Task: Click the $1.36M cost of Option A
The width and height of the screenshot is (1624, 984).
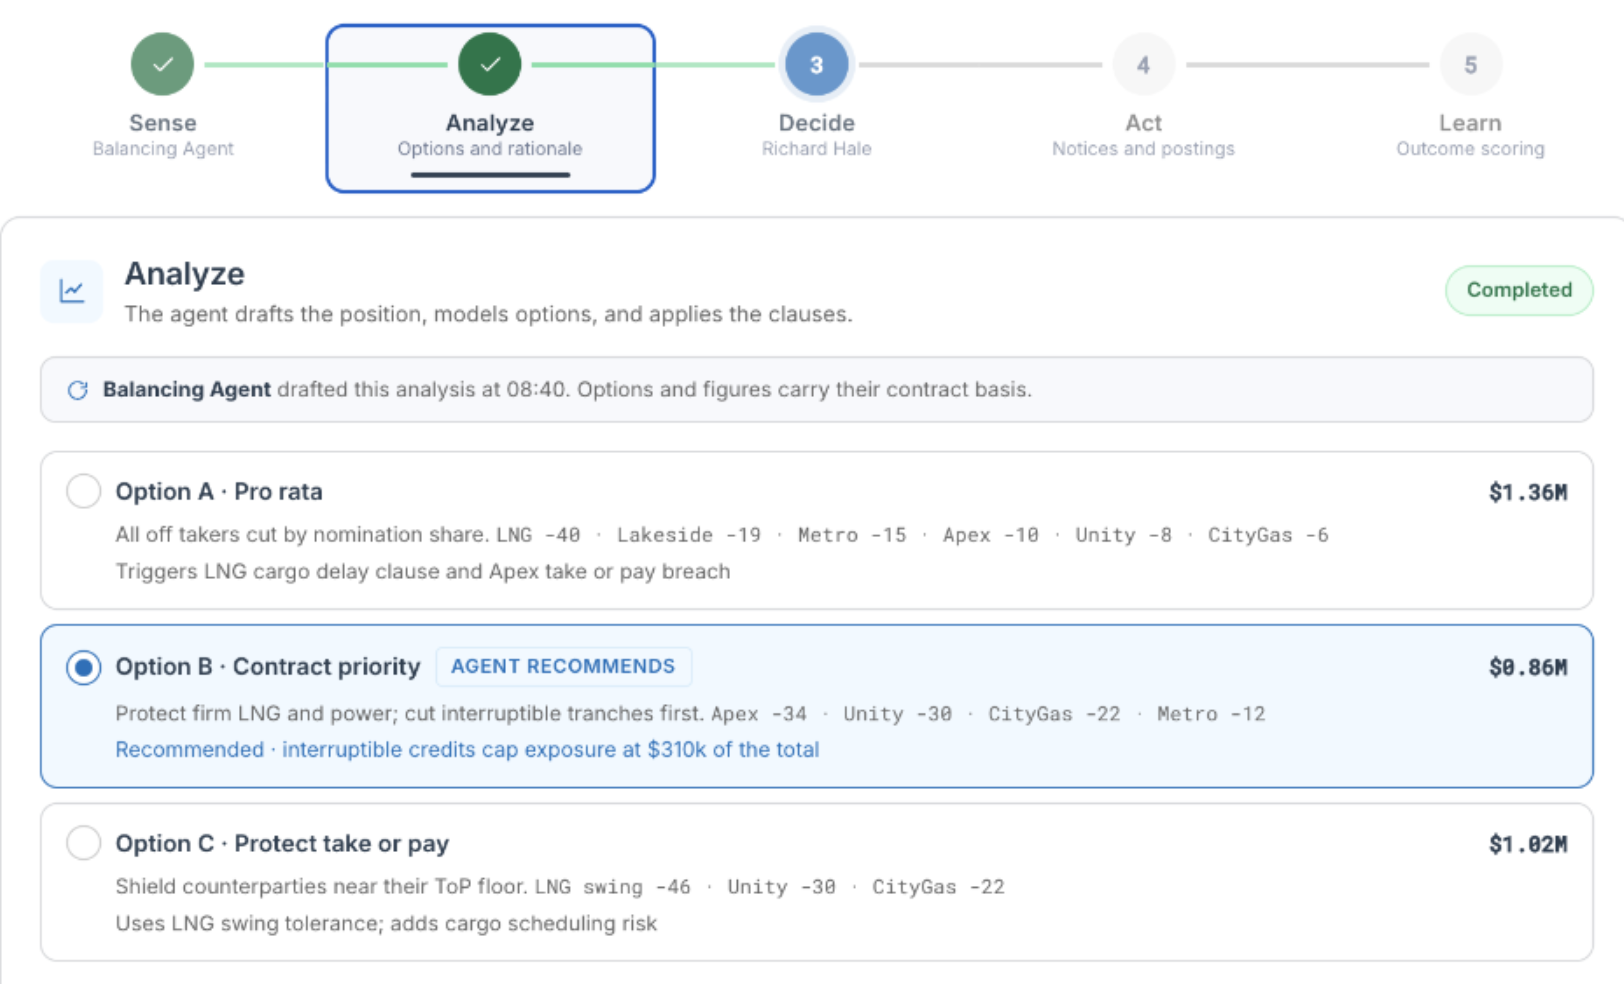Action: coord(1528,492)
